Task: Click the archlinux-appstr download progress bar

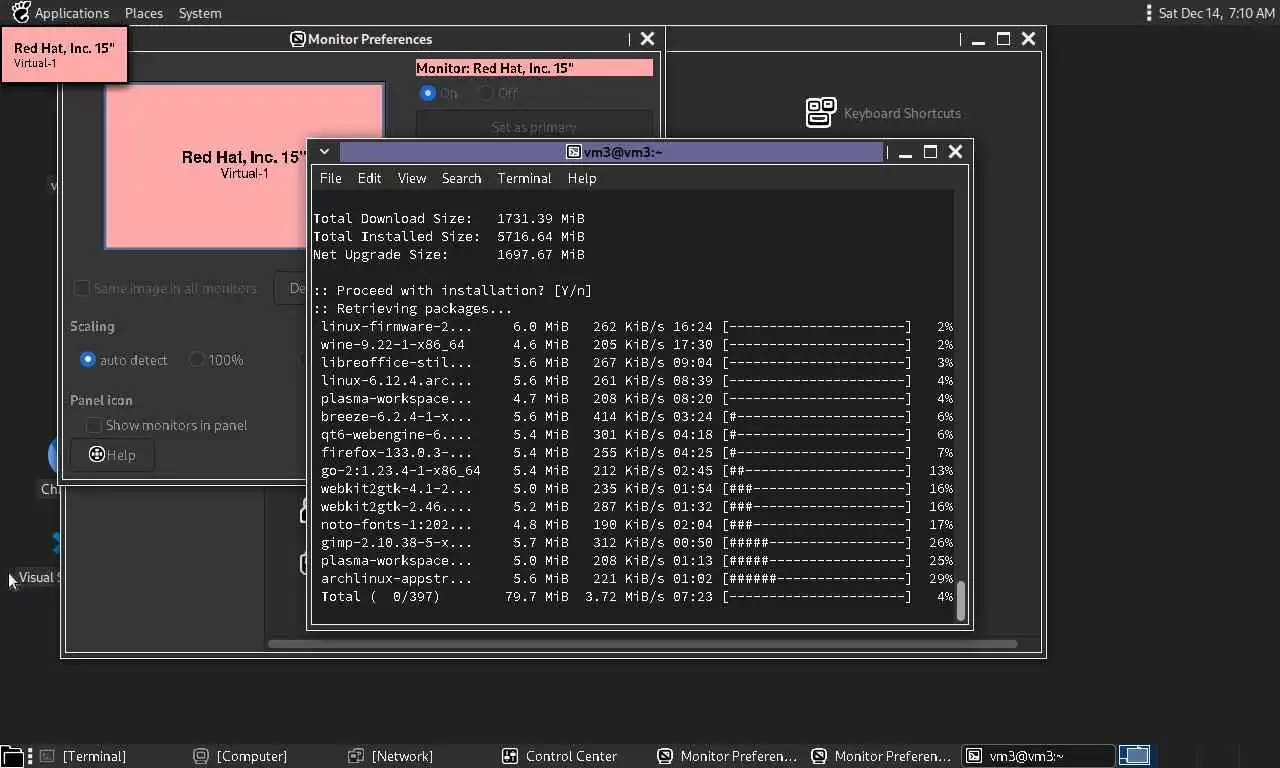Action: click(x=816, y=578)
